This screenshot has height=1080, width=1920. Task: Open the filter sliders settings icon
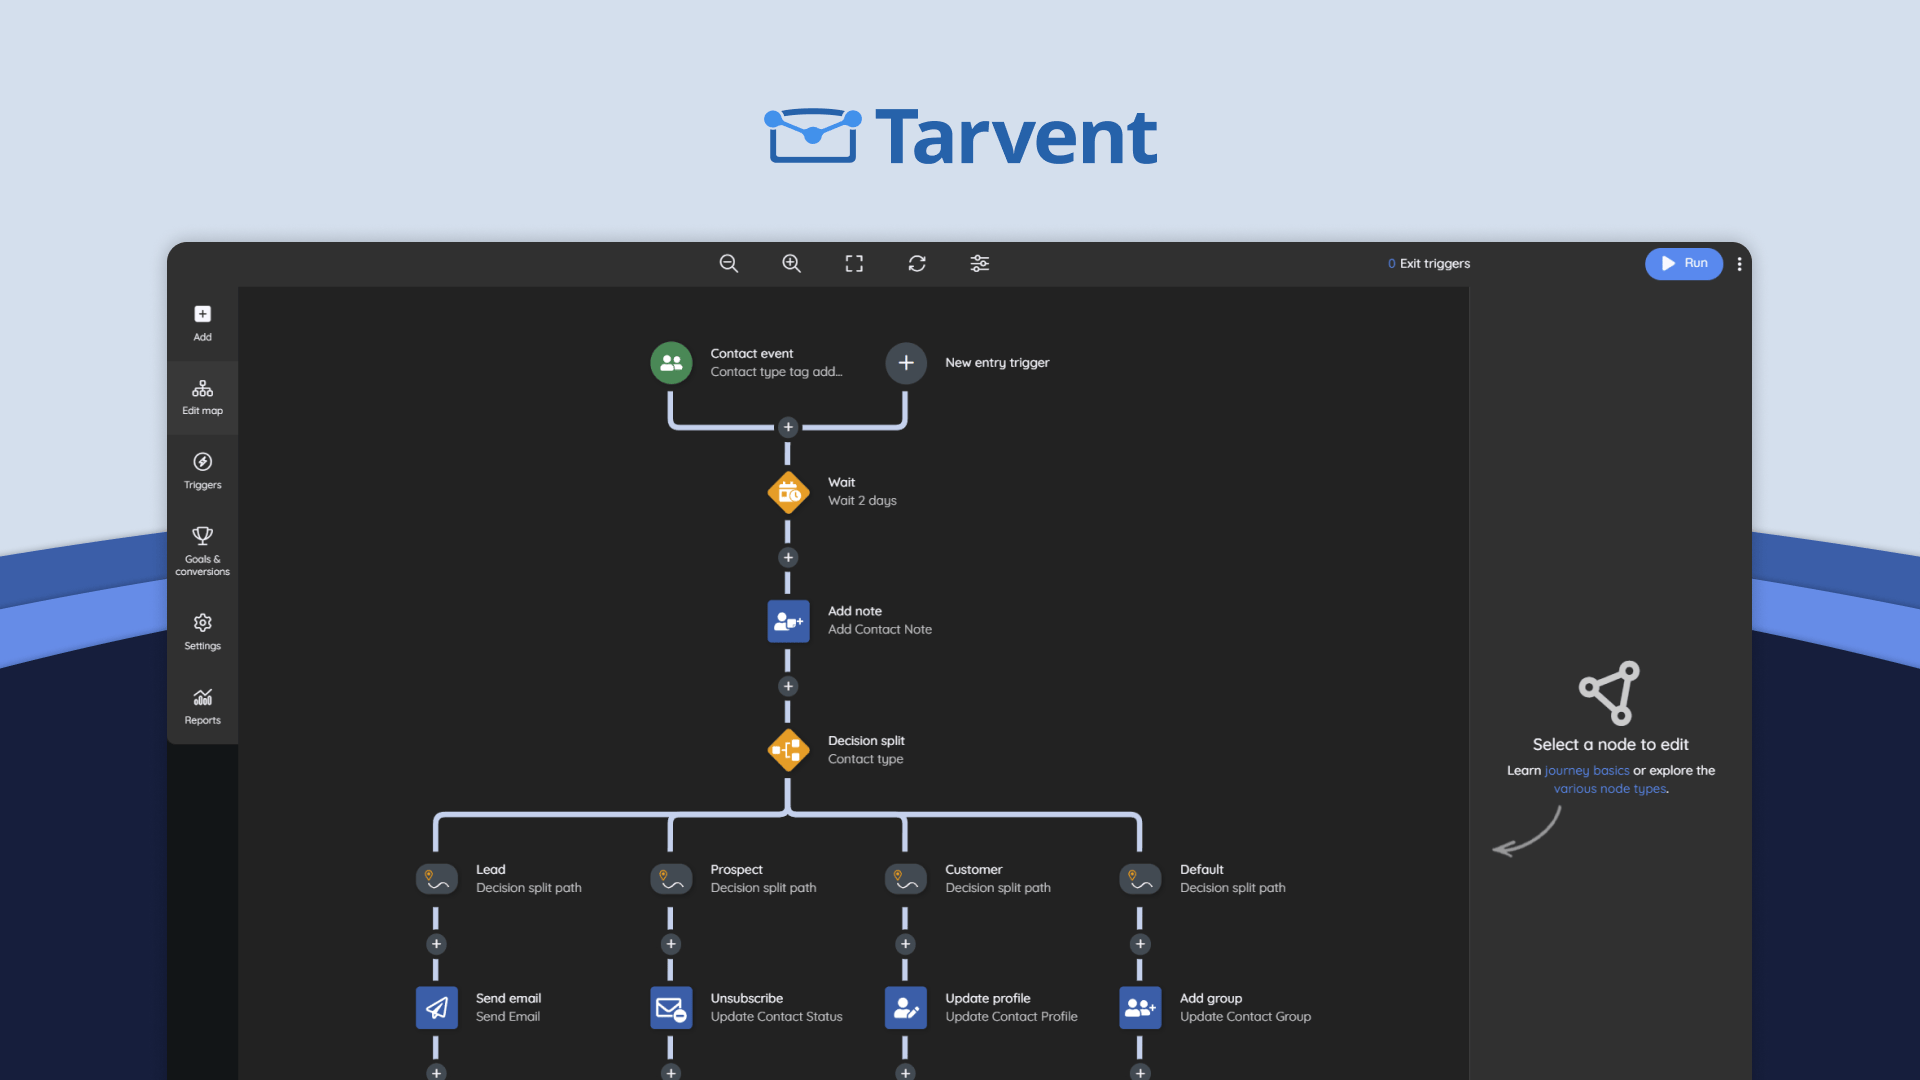coord(980,263)
